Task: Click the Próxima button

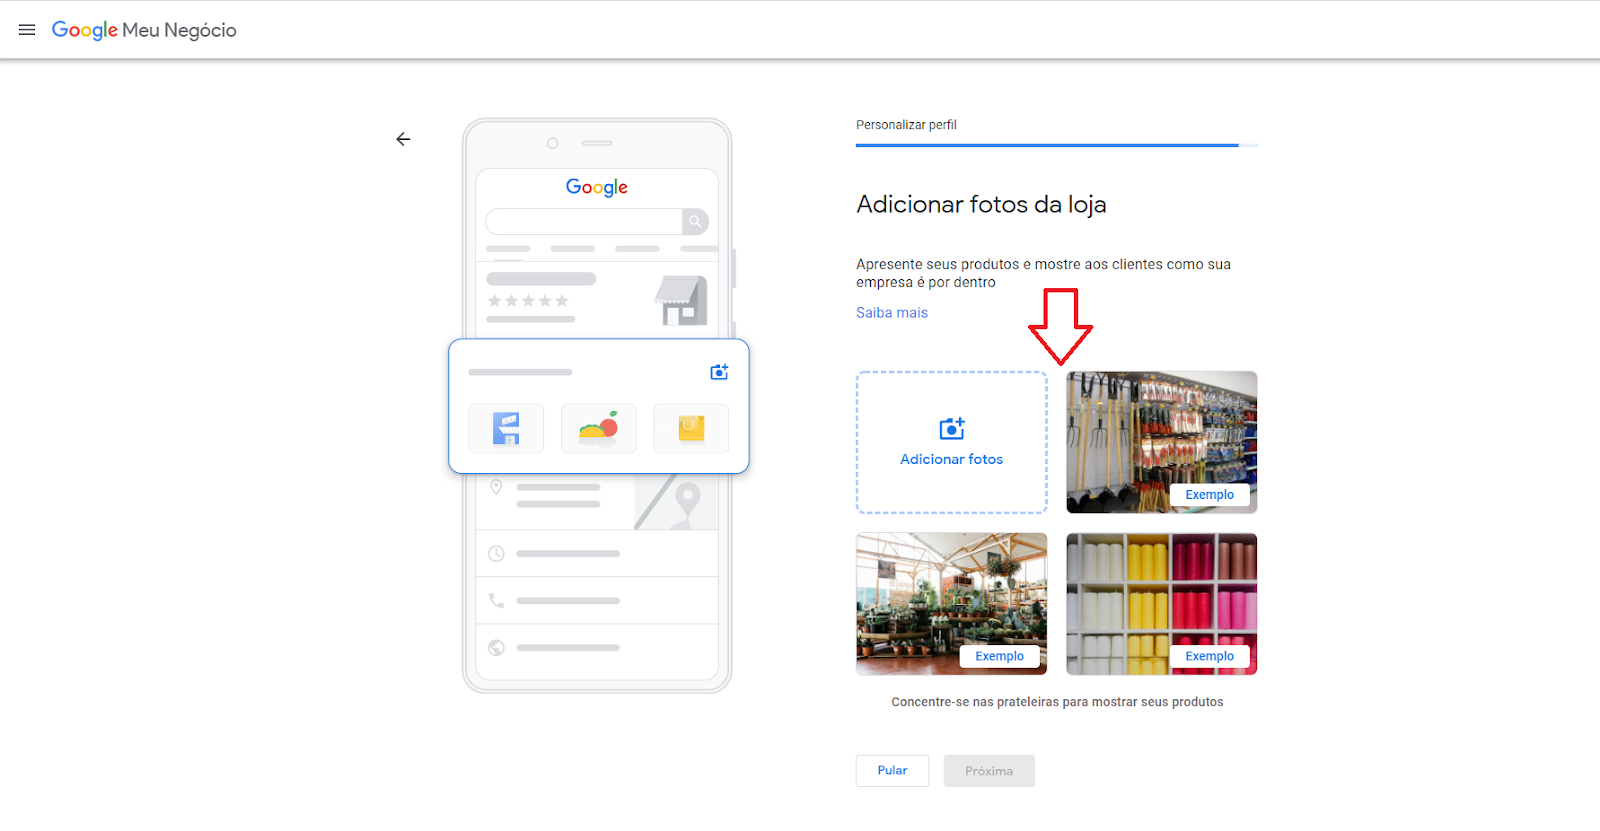Action: pyautogui.click(x=989, y=771)
